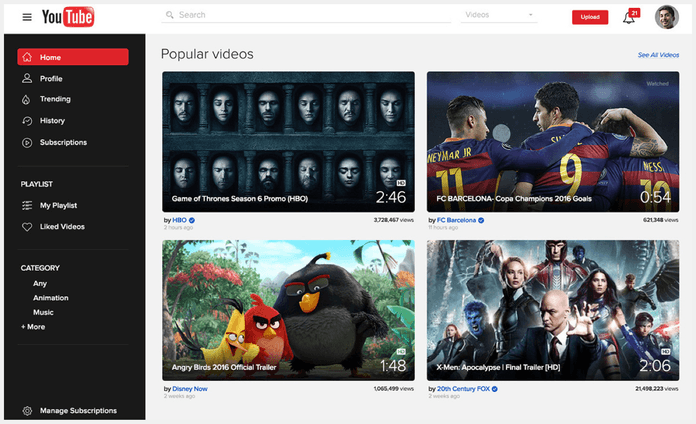Select the Music category
Image resolution: width=696 pixels, height=424 pixels.
pyautogui.click(x=43, y=313)
